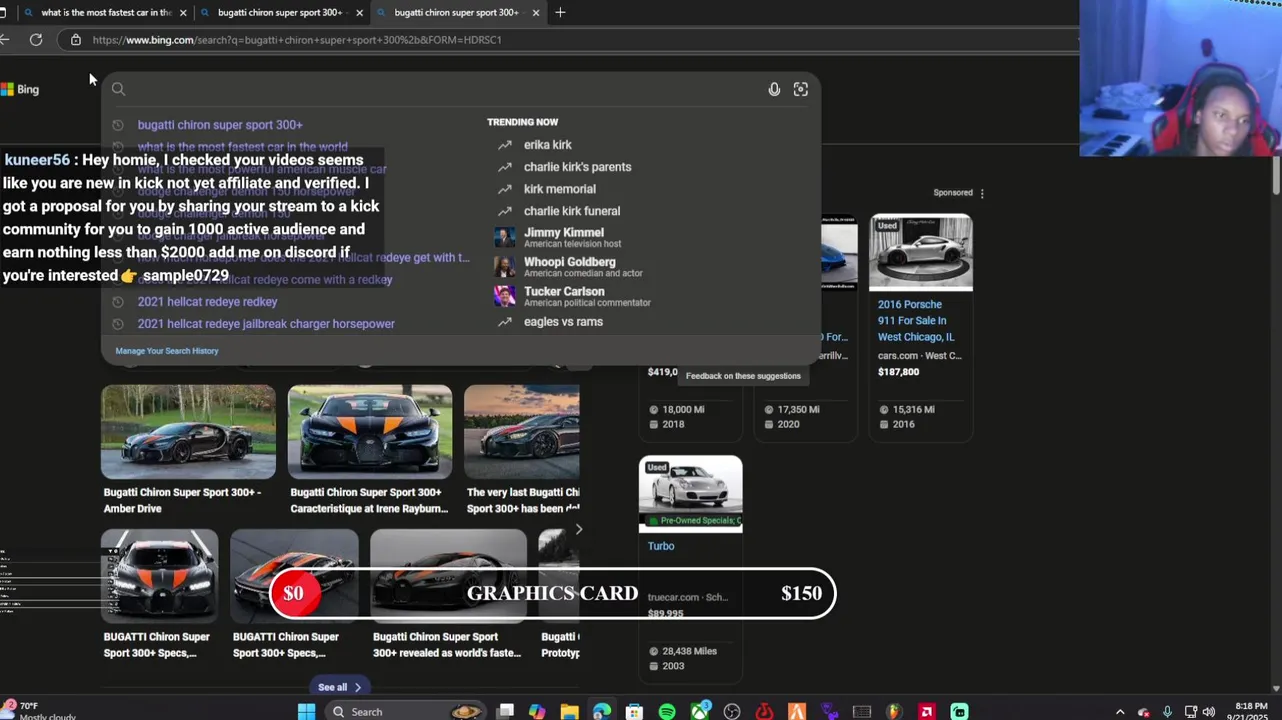1282x720 pixels.
Task: Open a new browser tab with plus icon
Action: [x=560, y=13]
